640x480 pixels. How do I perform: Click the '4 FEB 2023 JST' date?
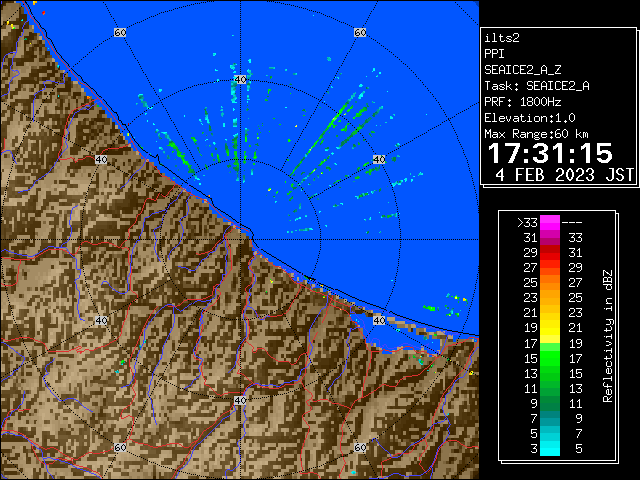pyautogui.click(x=564, y=175)
